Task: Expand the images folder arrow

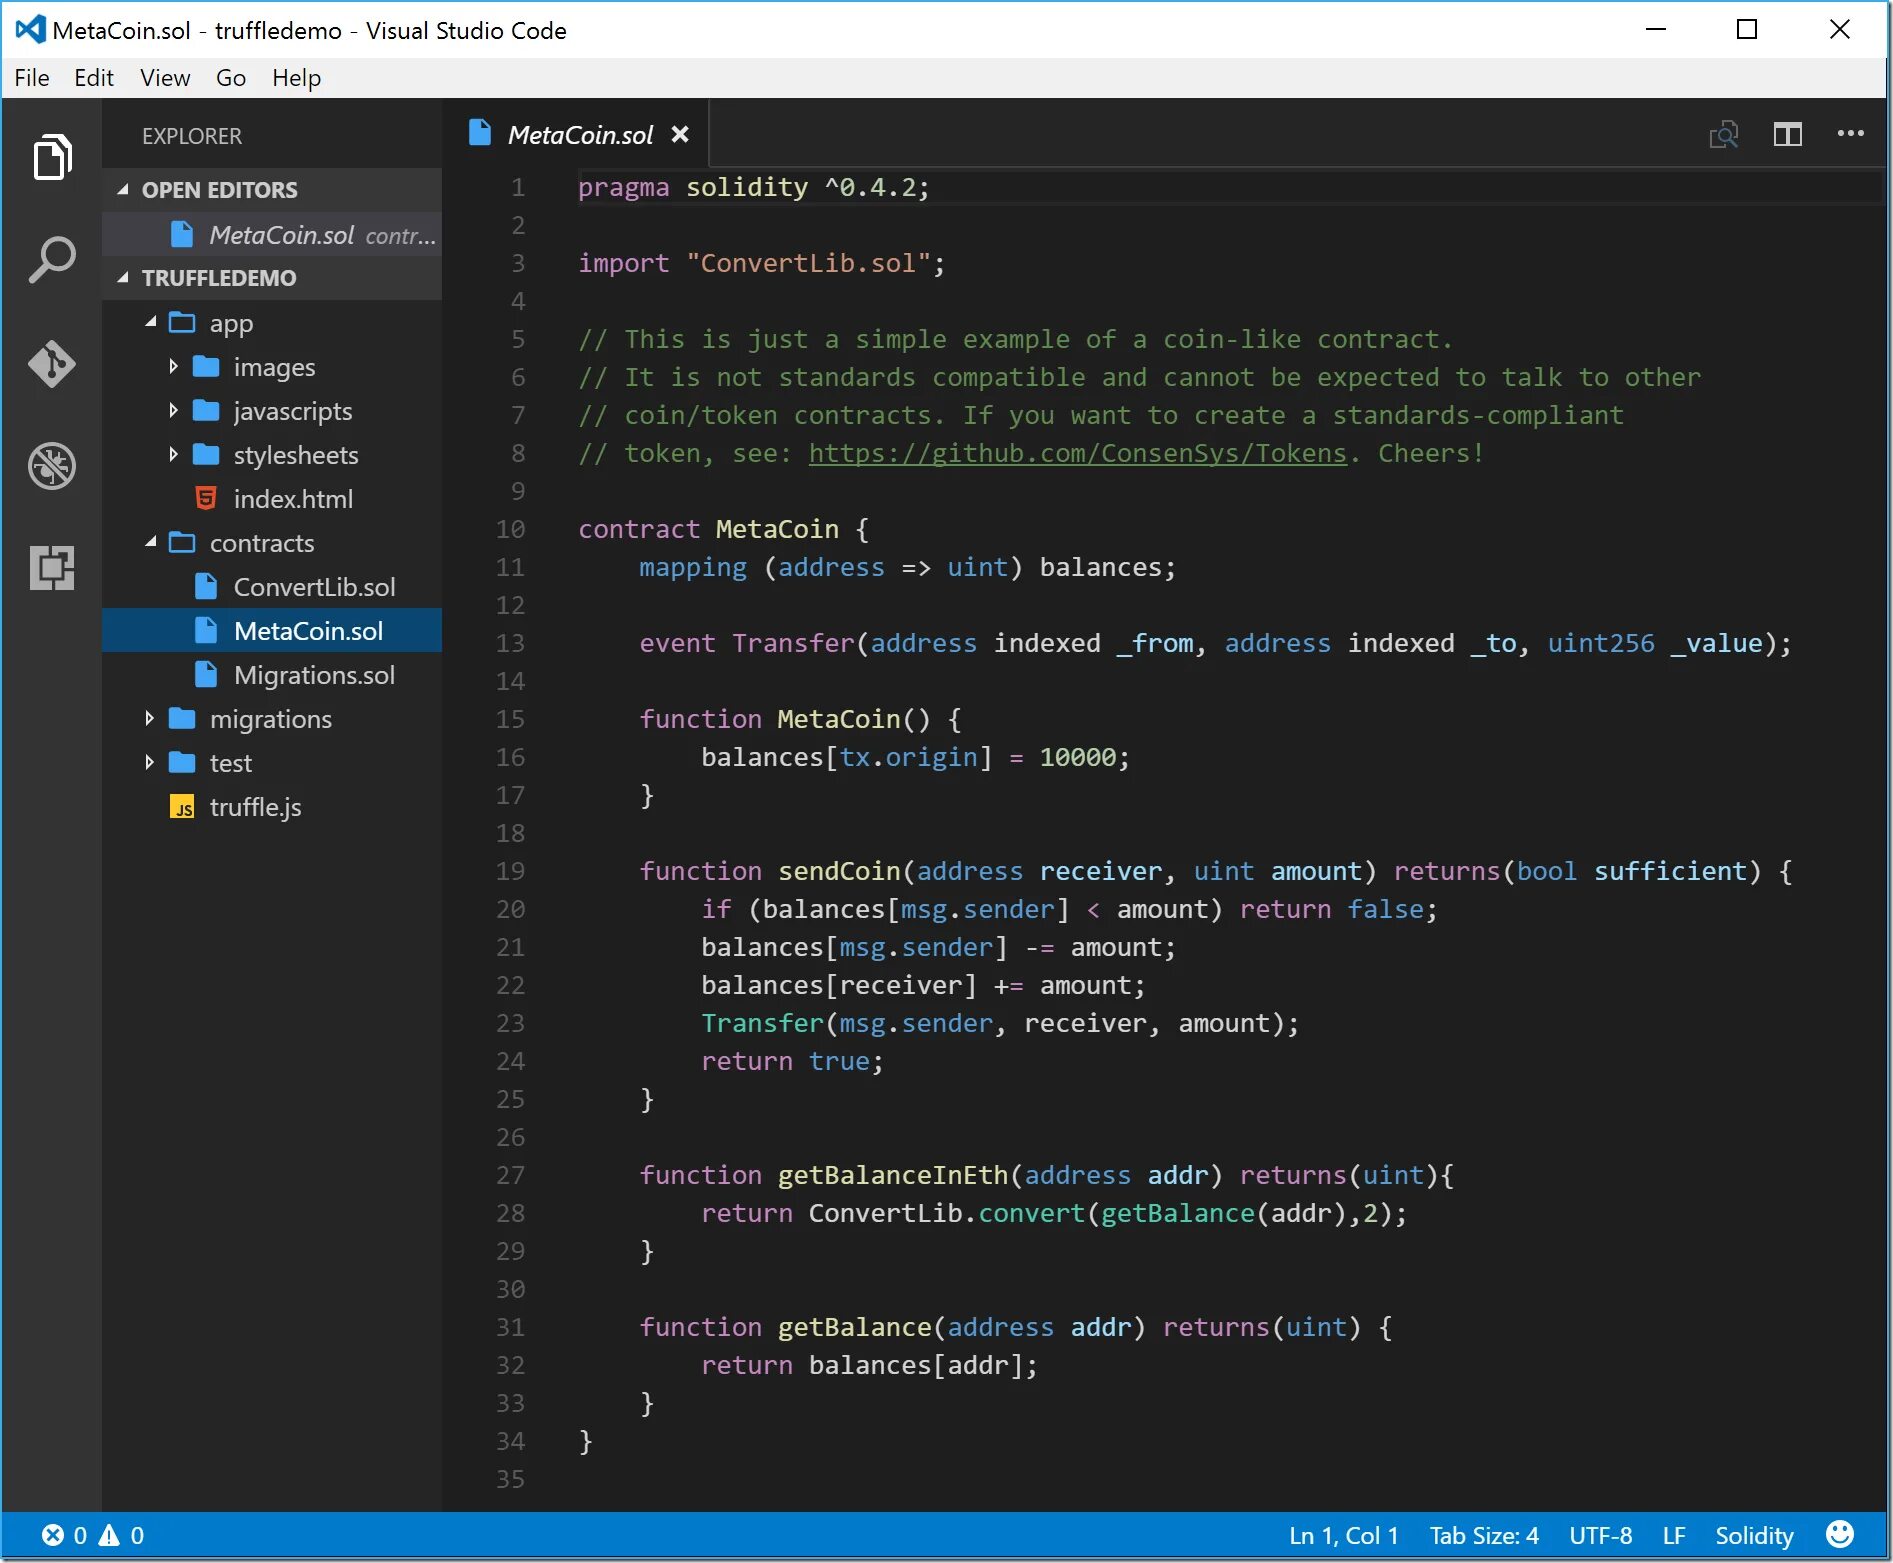Action: 173,366
